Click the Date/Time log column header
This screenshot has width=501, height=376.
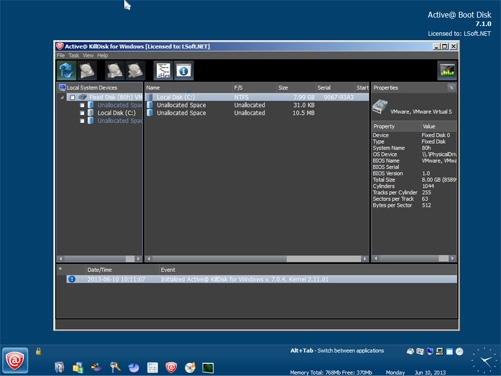122,270
